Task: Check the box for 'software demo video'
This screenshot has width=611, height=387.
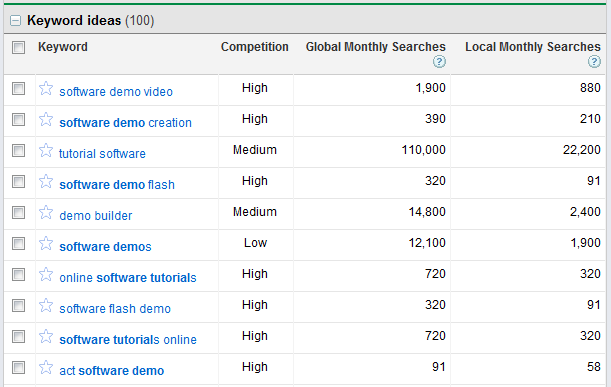Action: pos(18,88)
